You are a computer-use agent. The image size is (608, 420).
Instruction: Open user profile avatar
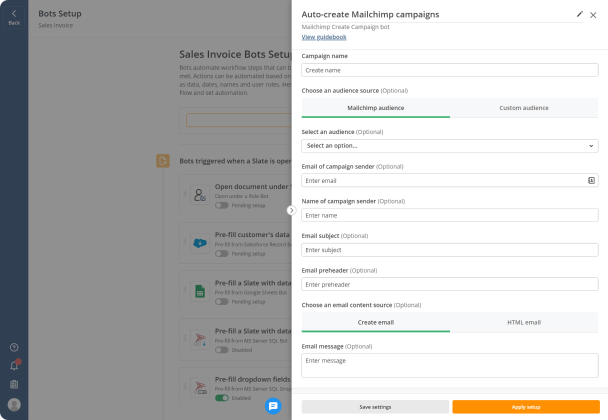(14, 404)
